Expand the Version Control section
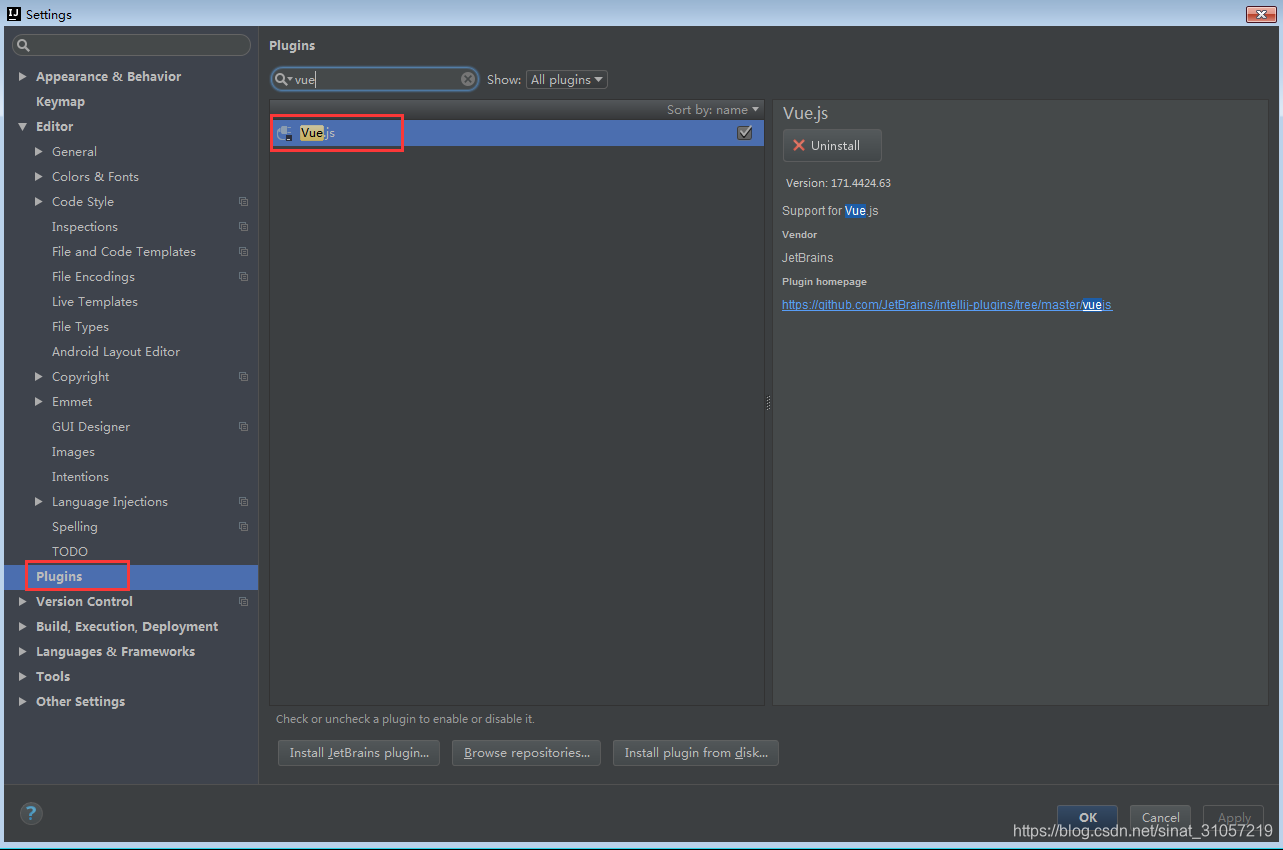Image resolution: width=1283 pixels, height=850 pixels. 23,601
